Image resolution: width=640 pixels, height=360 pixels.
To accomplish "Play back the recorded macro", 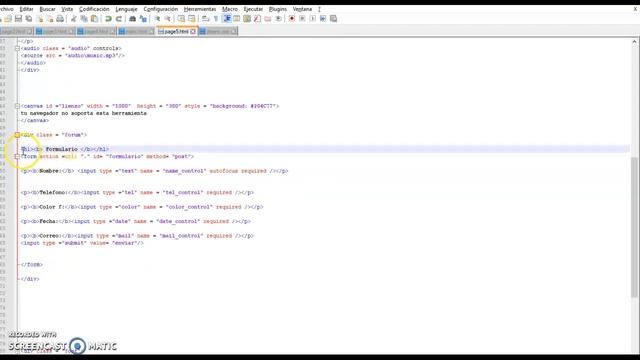I will pos(313,19).
